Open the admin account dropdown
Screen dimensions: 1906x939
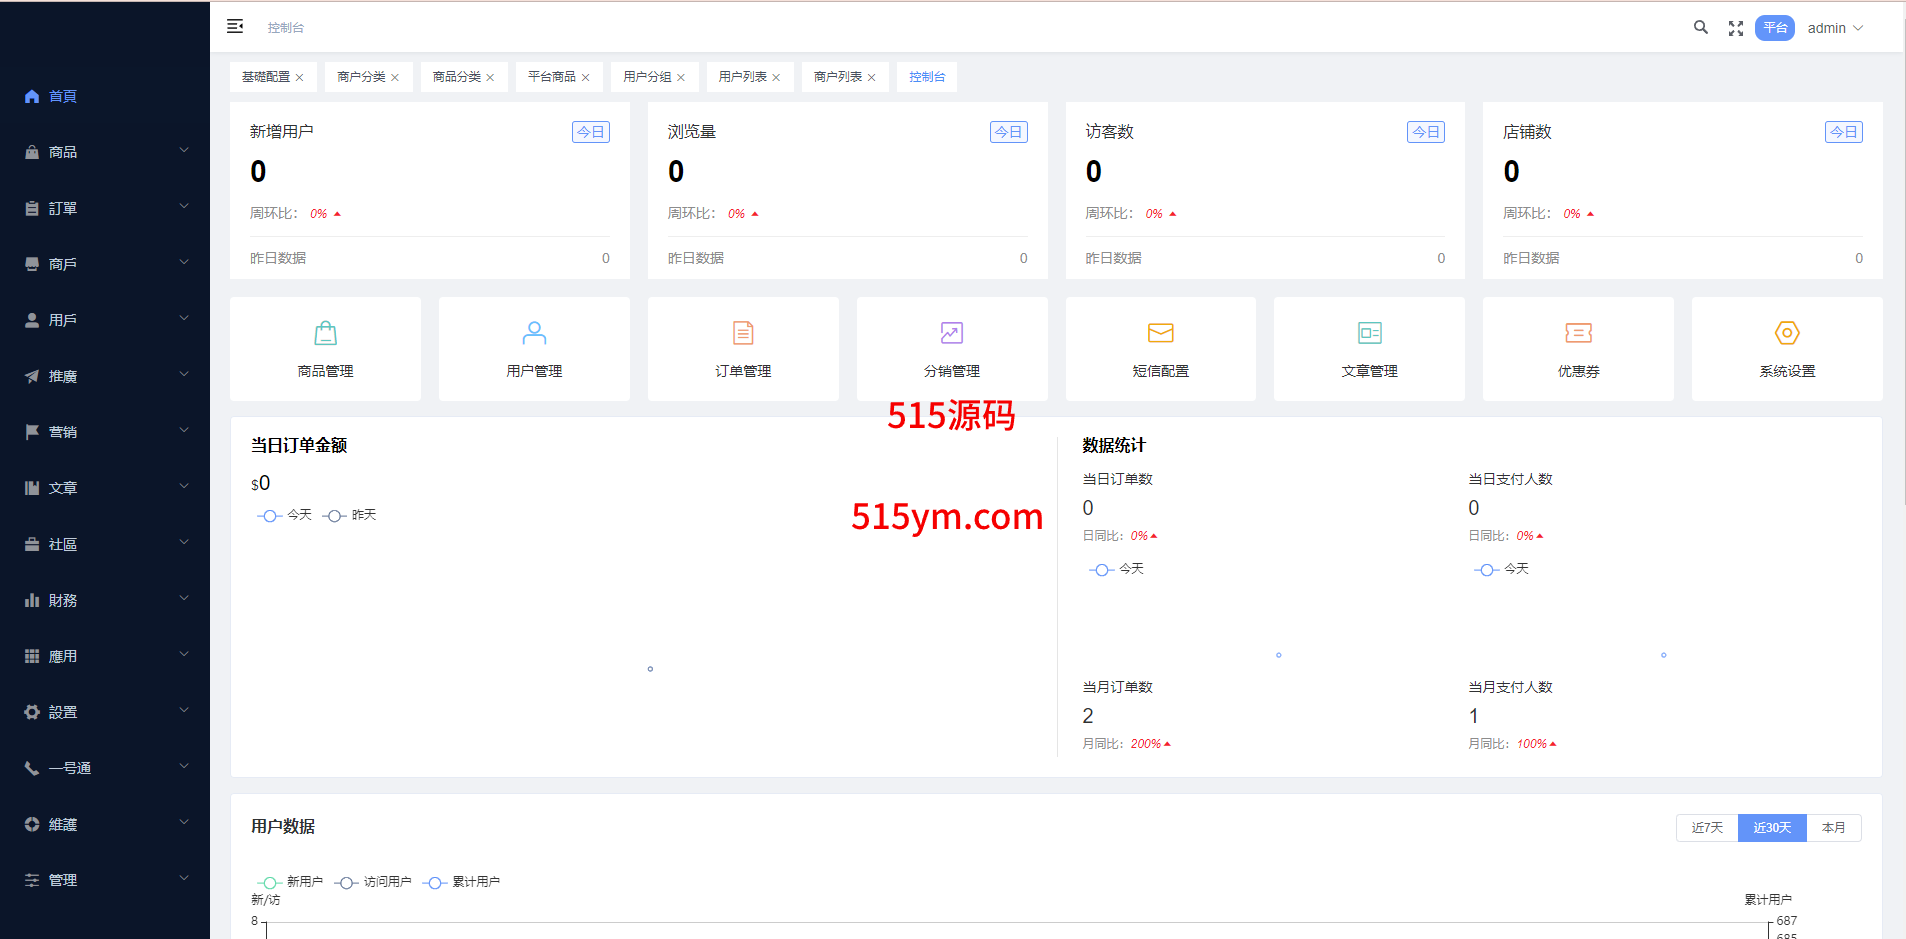click(1835, 28)
